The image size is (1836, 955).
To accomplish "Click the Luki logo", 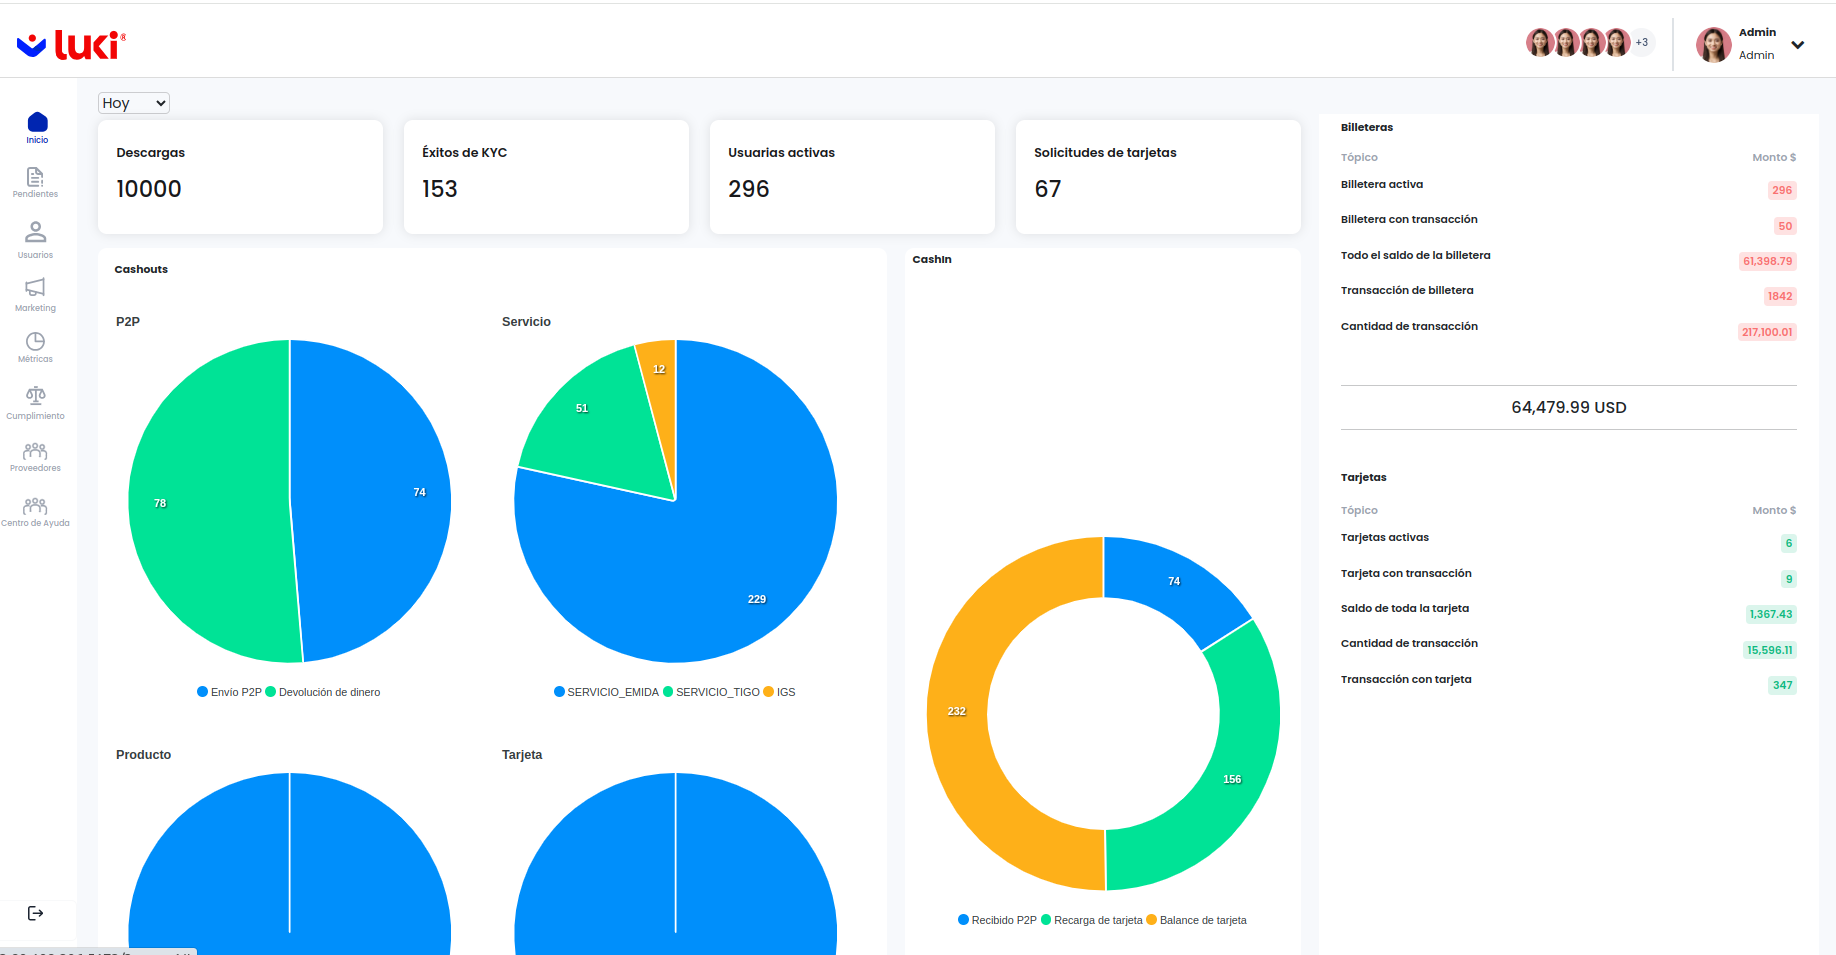I will [x=72, y=45].
